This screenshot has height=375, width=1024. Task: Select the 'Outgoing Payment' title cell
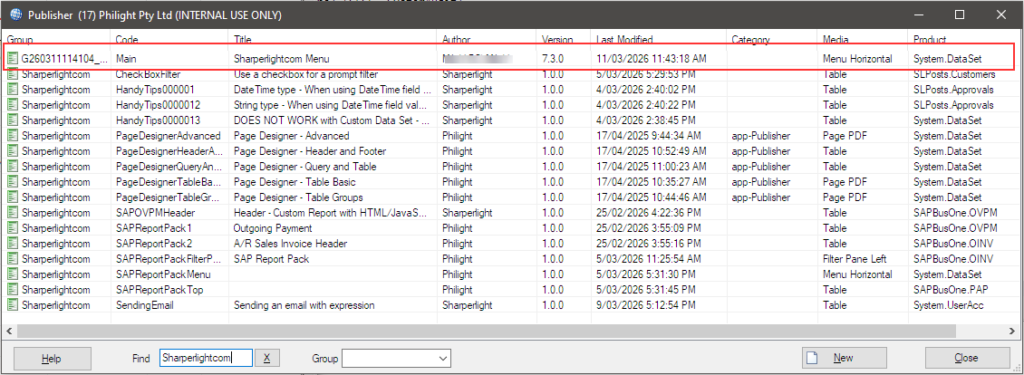[273, 228]
